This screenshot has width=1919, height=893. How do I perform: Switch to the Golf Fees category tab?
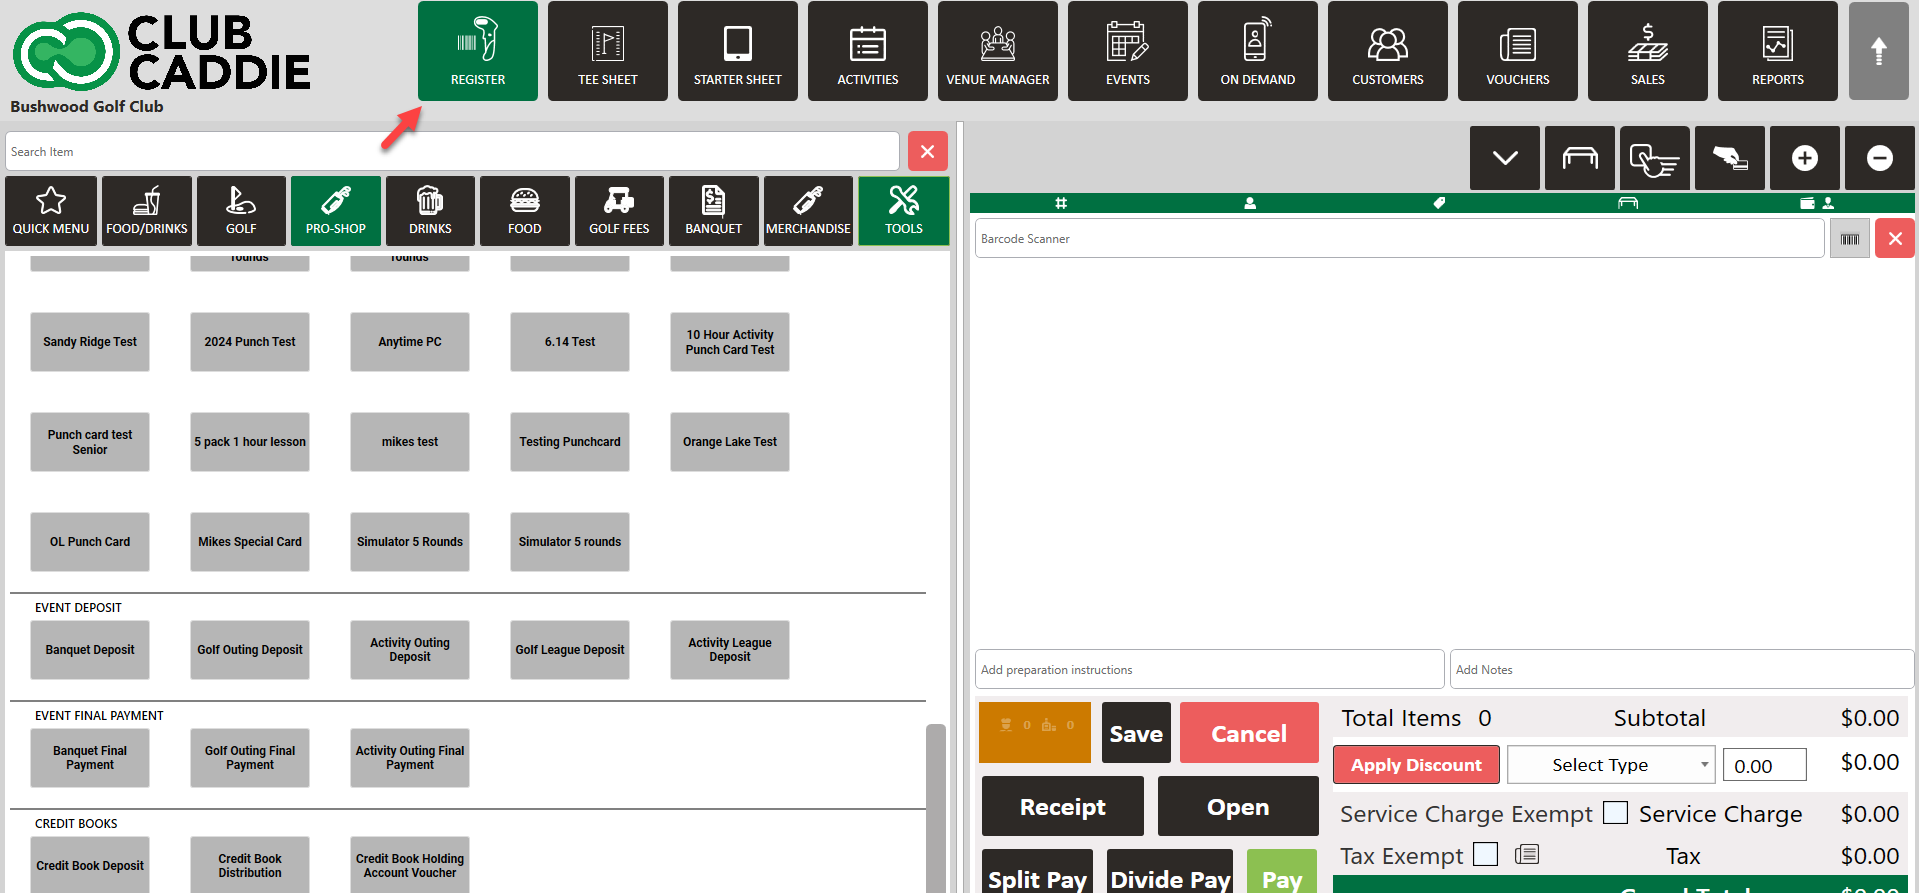click(x=619, y=210)
